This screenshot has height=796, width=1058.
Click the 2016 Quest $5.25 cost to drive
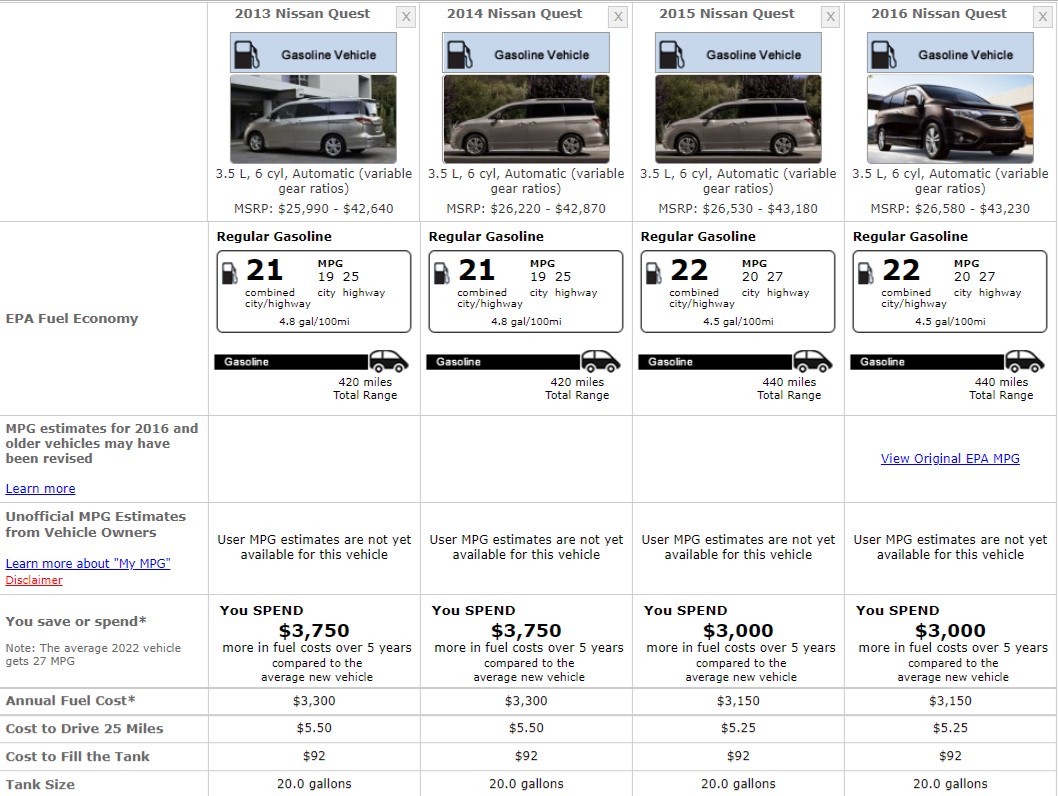[950, 728]
